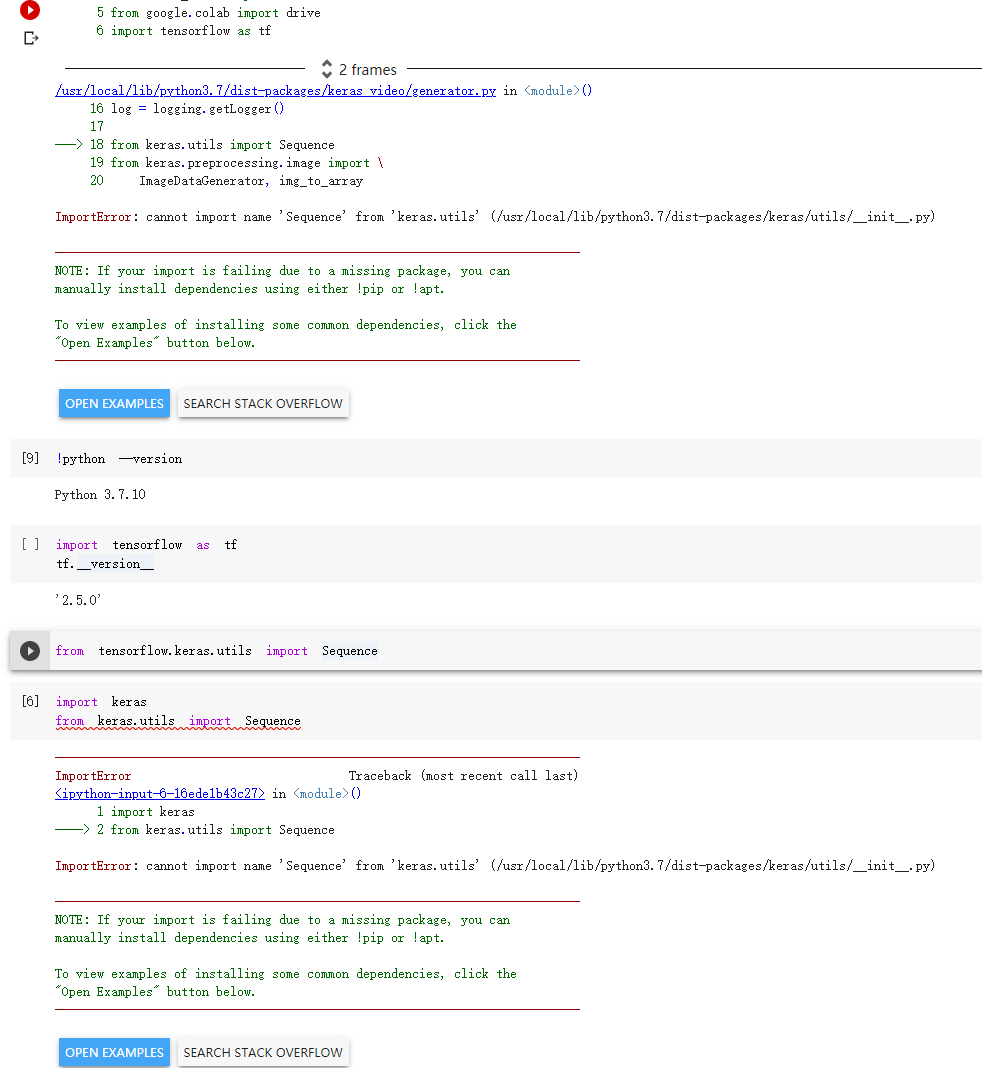Click the bottom OPEN EXAMPLES button
This screenshot has width=982, height=1068.
[114, 1052]
